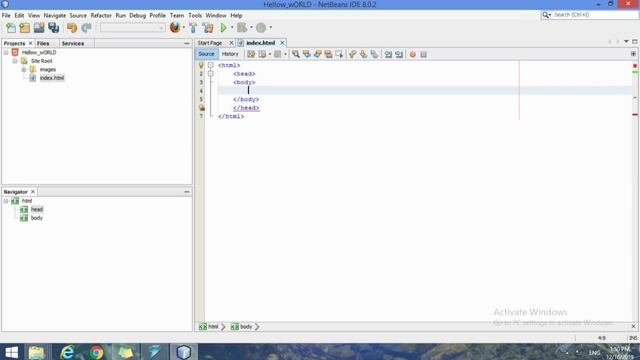The width and height of the screenshot is (640, 360).
Task: Collapse the head fold on line 2
Action: [211, 74]
